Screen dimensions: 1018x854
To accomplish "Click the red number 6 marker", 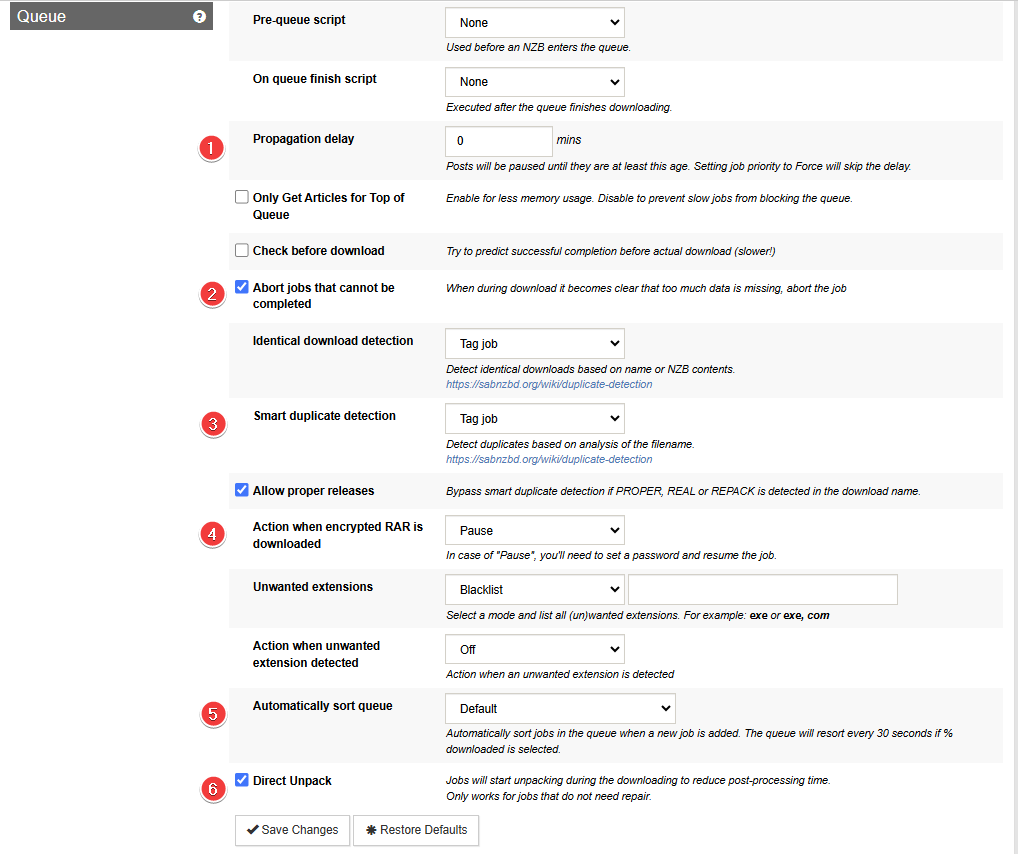I will point(211,789).
